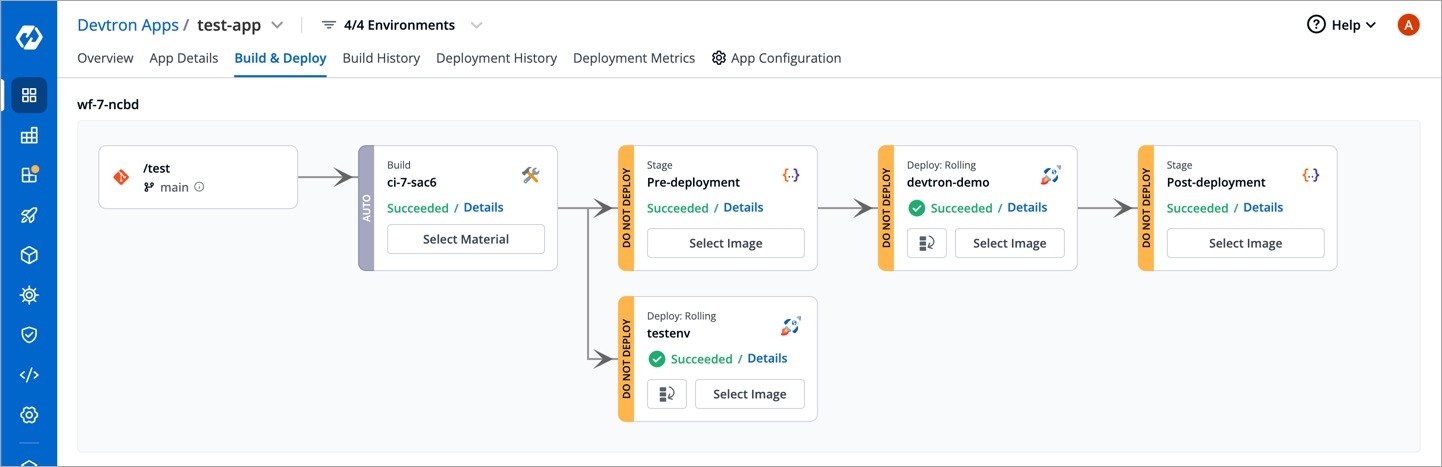1442x467 pixels.
Task: Open Details link on Post-deployment stage
Action: point(1264,207)
